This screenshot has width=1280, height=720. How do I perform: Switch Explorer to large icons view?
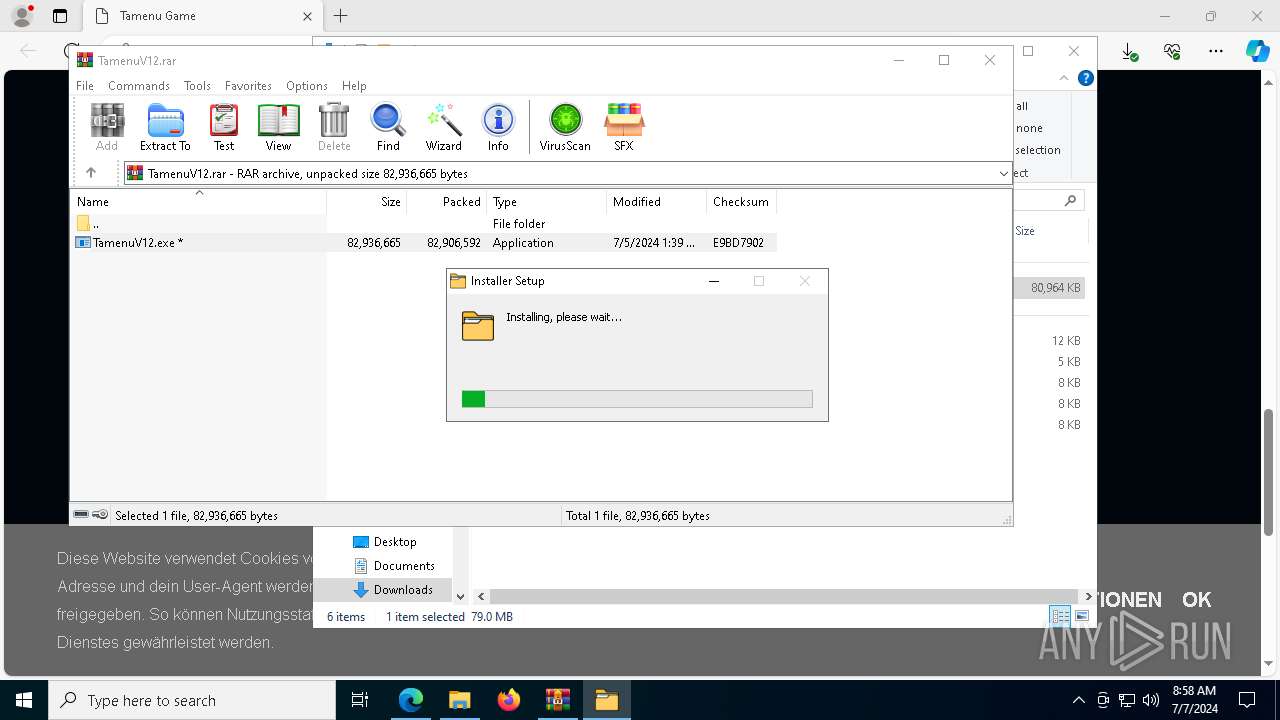click(1081, 616)
